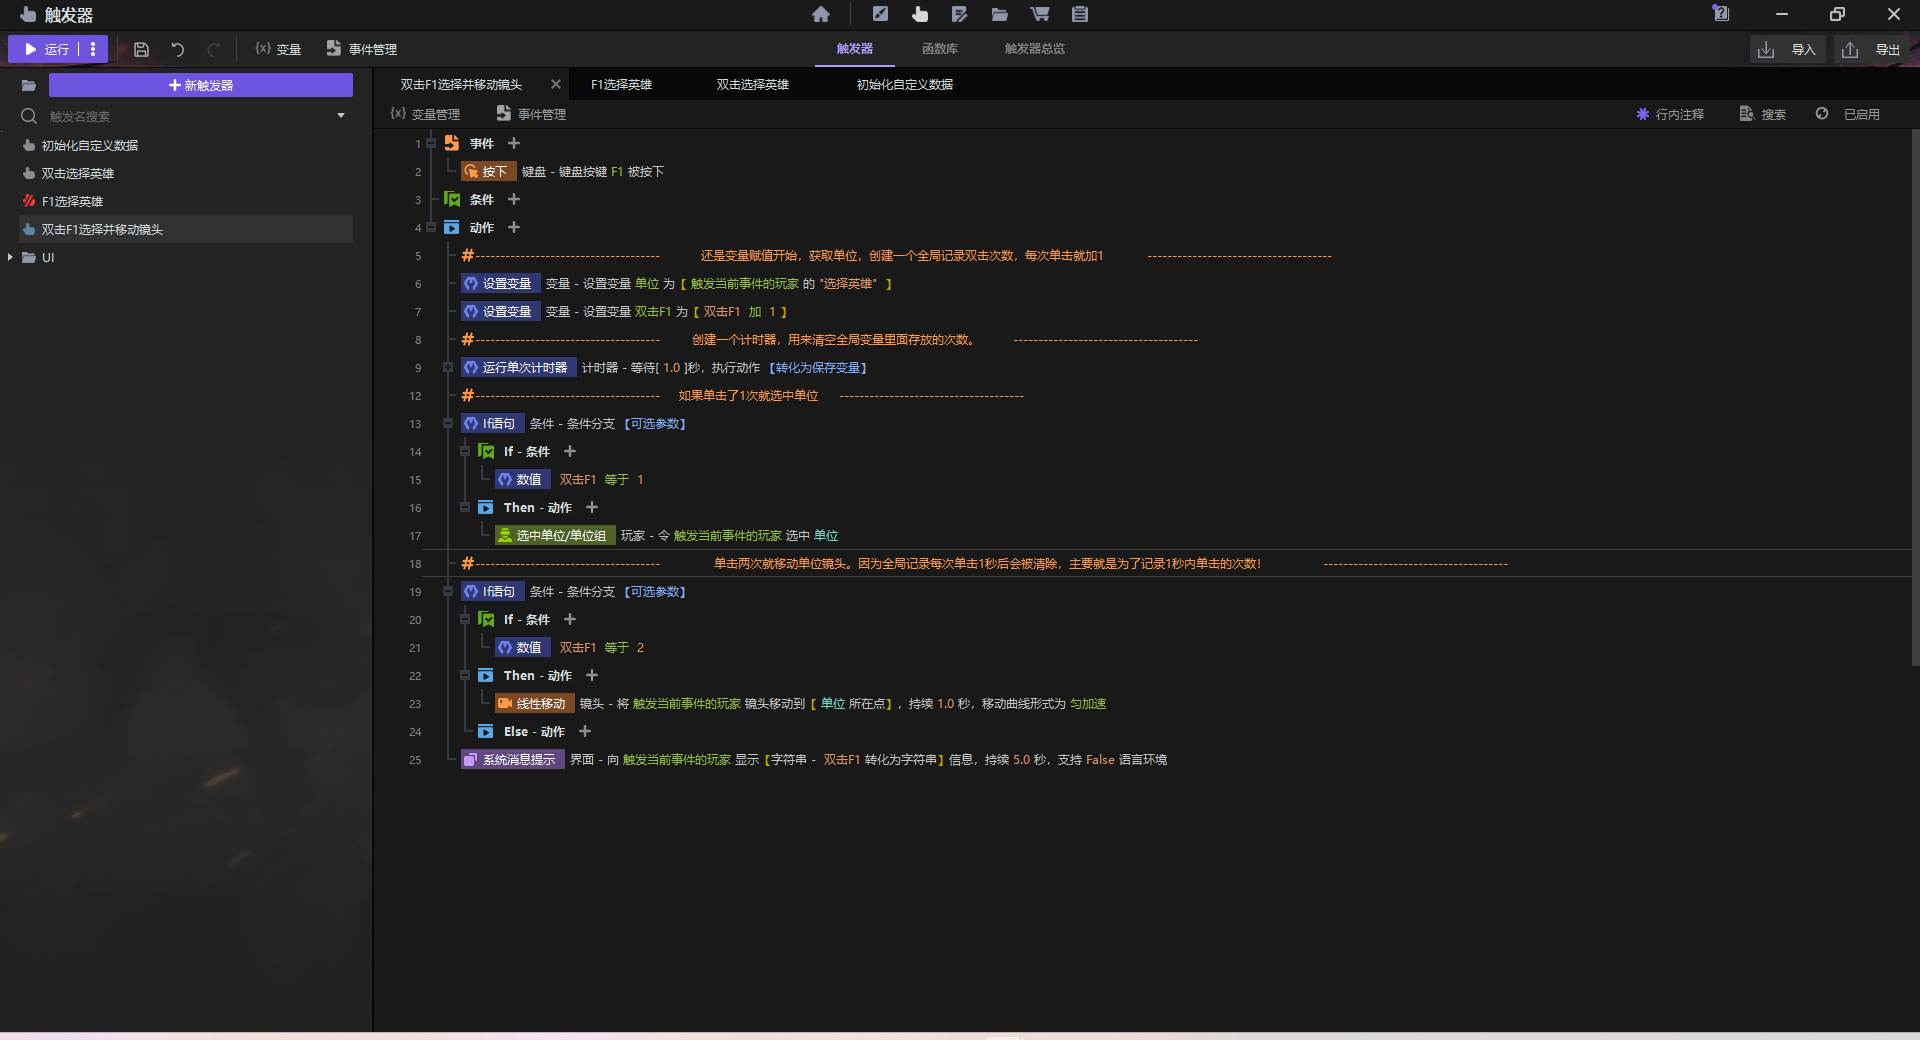1920x1040 pixels.
Task: Switch to the 触发器 tab
Action: click(x=855, y=48)
